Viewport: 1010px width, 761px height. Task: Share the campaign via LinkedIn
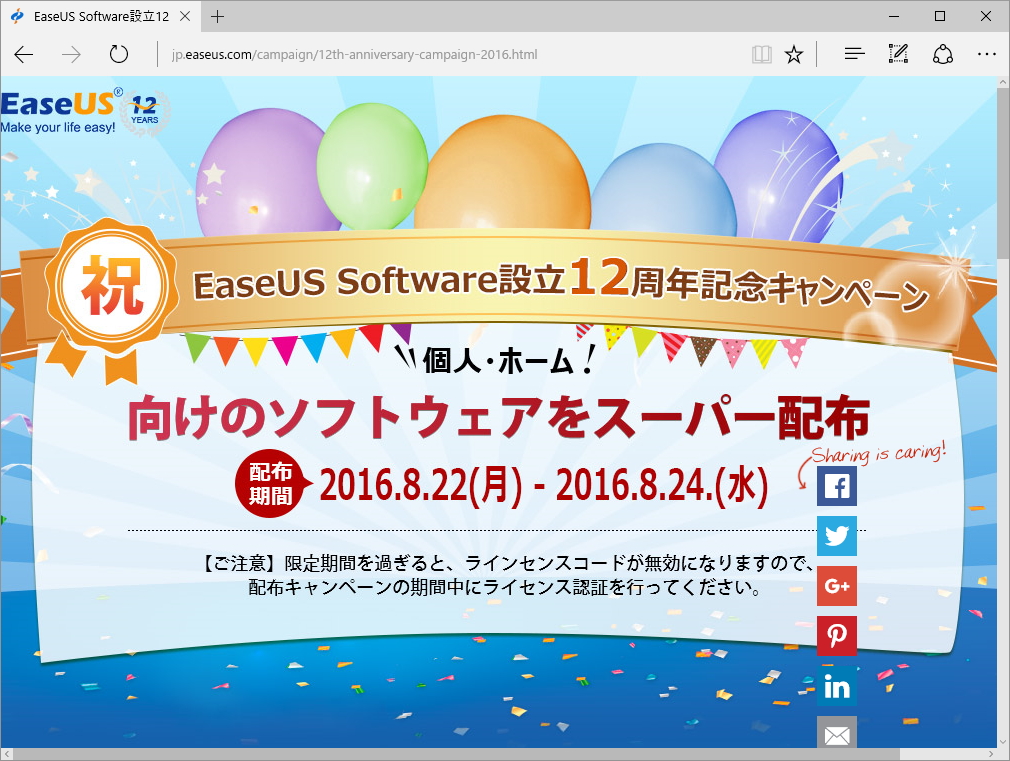click(x=836, y=687)
